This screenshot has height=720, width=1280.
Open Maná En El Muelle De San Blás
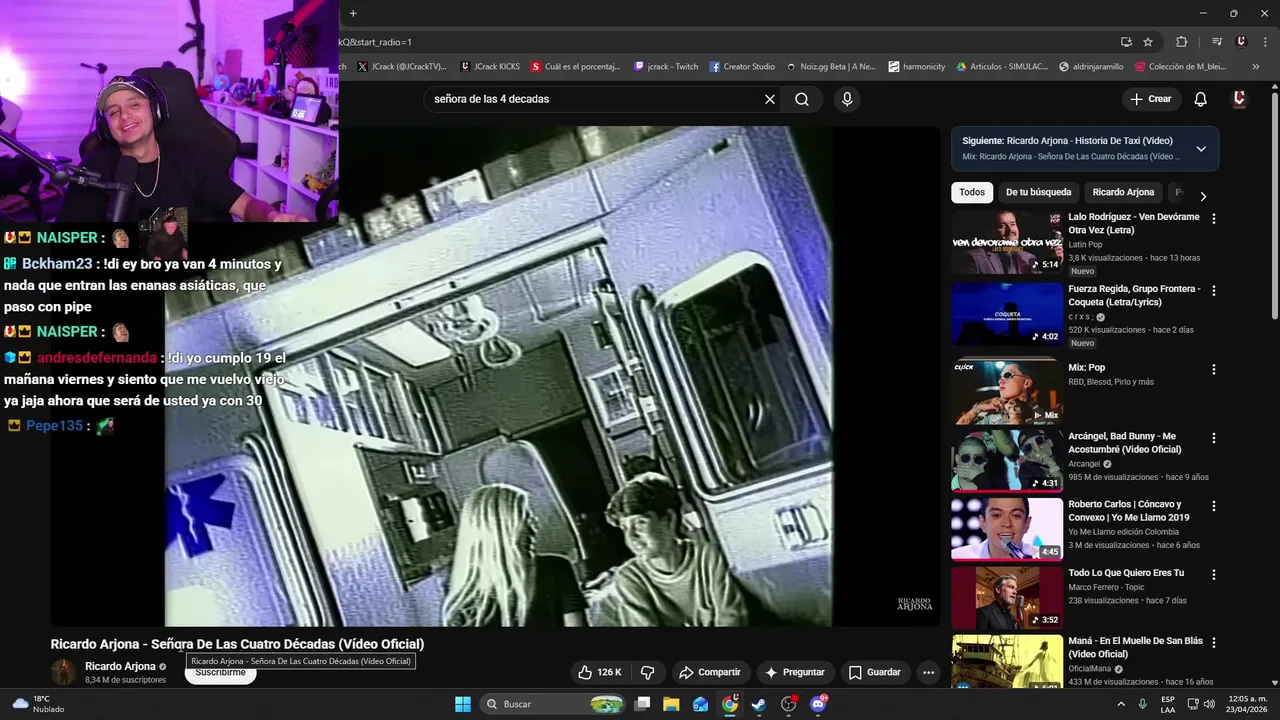[x=1135, y=647]
